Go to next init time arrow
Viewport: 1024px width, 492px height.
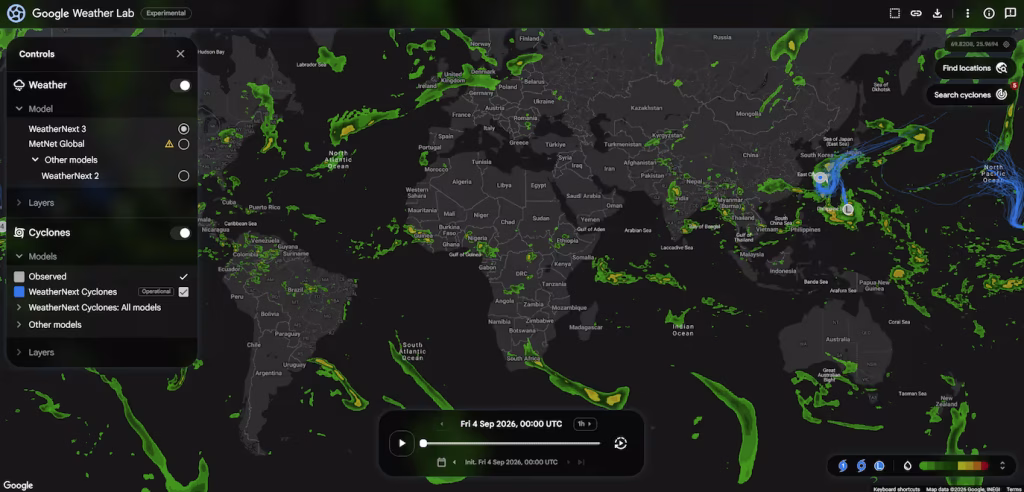click(x=568, y=462)
